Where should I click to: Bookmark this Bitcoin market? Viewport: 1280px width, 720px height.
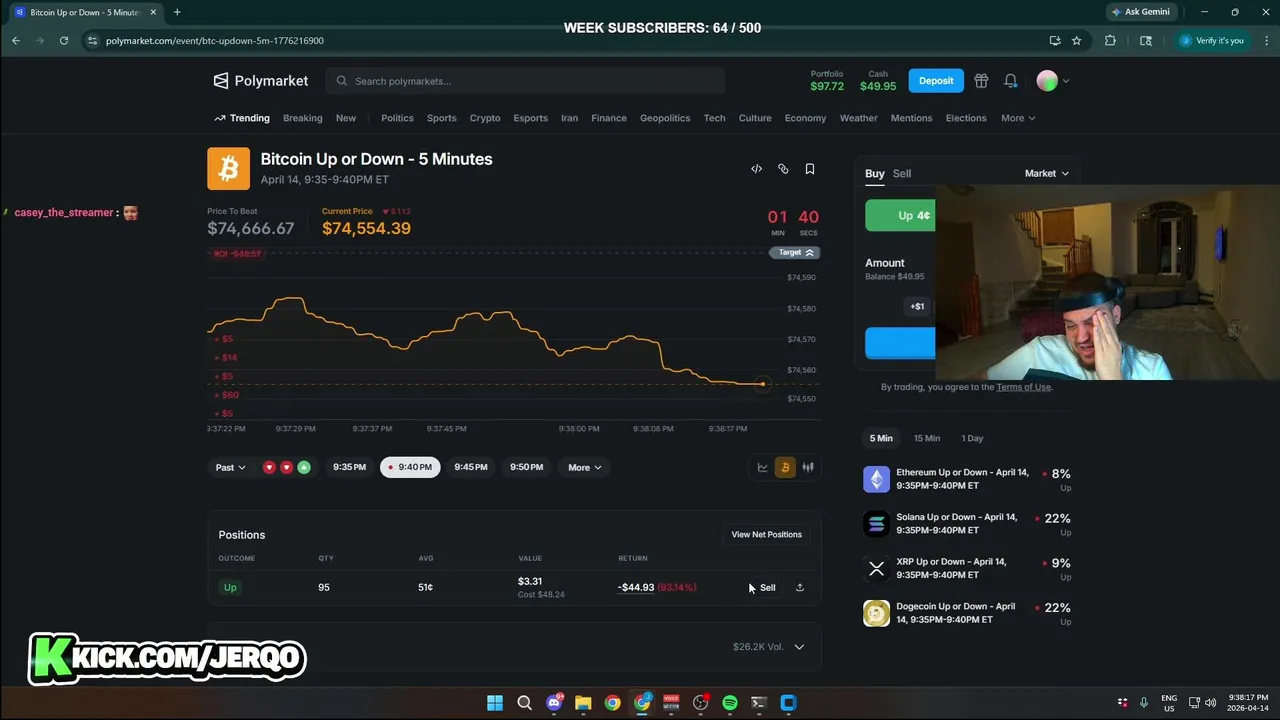pyautogui.click(x=810, y=169)
